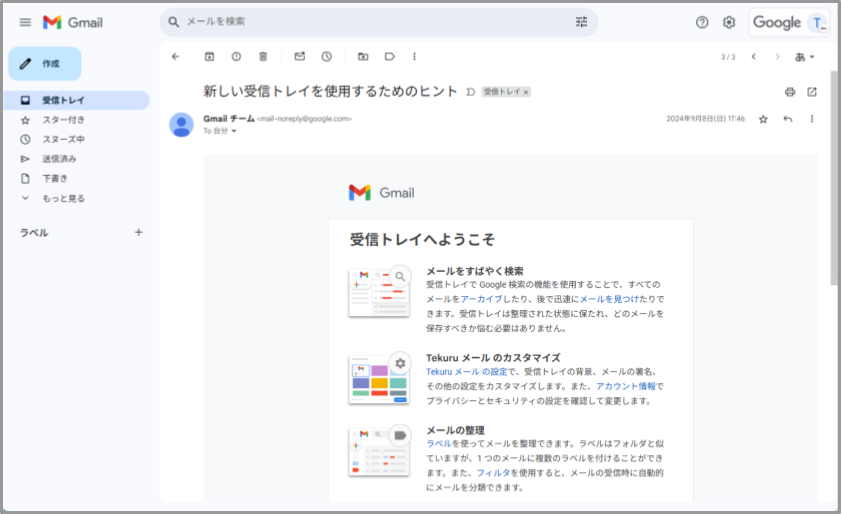Viewport: 842px width, 514px height.
Task: Open the main menu hamburger icon
Action: [25, 22]
